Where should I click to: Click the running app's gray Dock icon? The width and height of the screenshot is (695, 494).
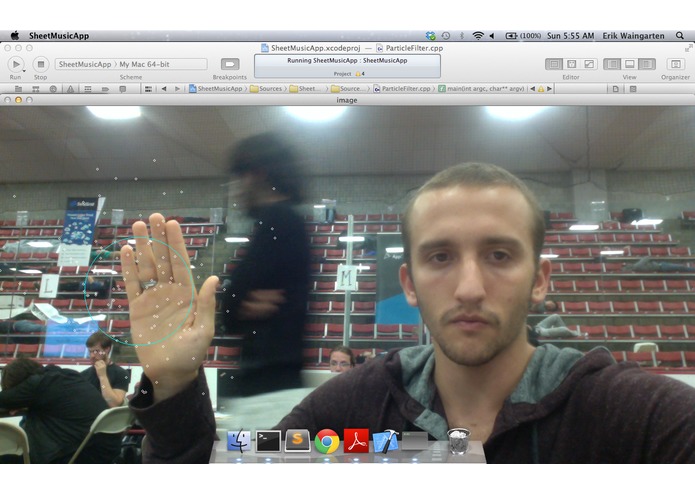415,441
